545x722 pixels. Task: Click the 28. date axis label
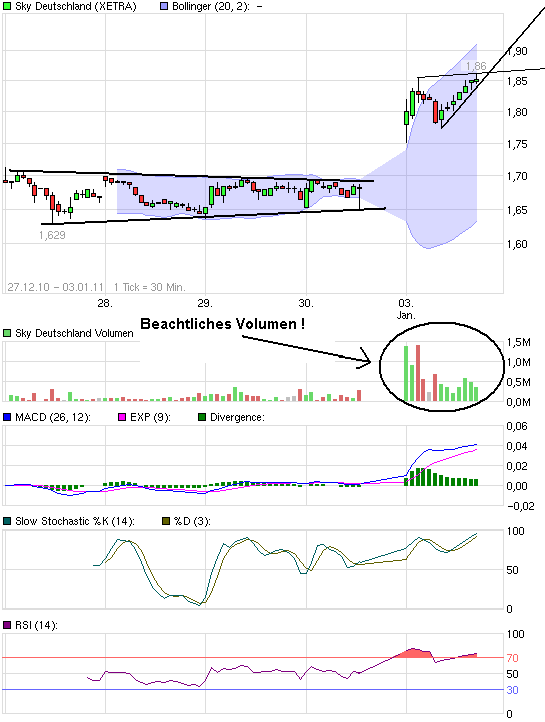(x=105, y=303)
